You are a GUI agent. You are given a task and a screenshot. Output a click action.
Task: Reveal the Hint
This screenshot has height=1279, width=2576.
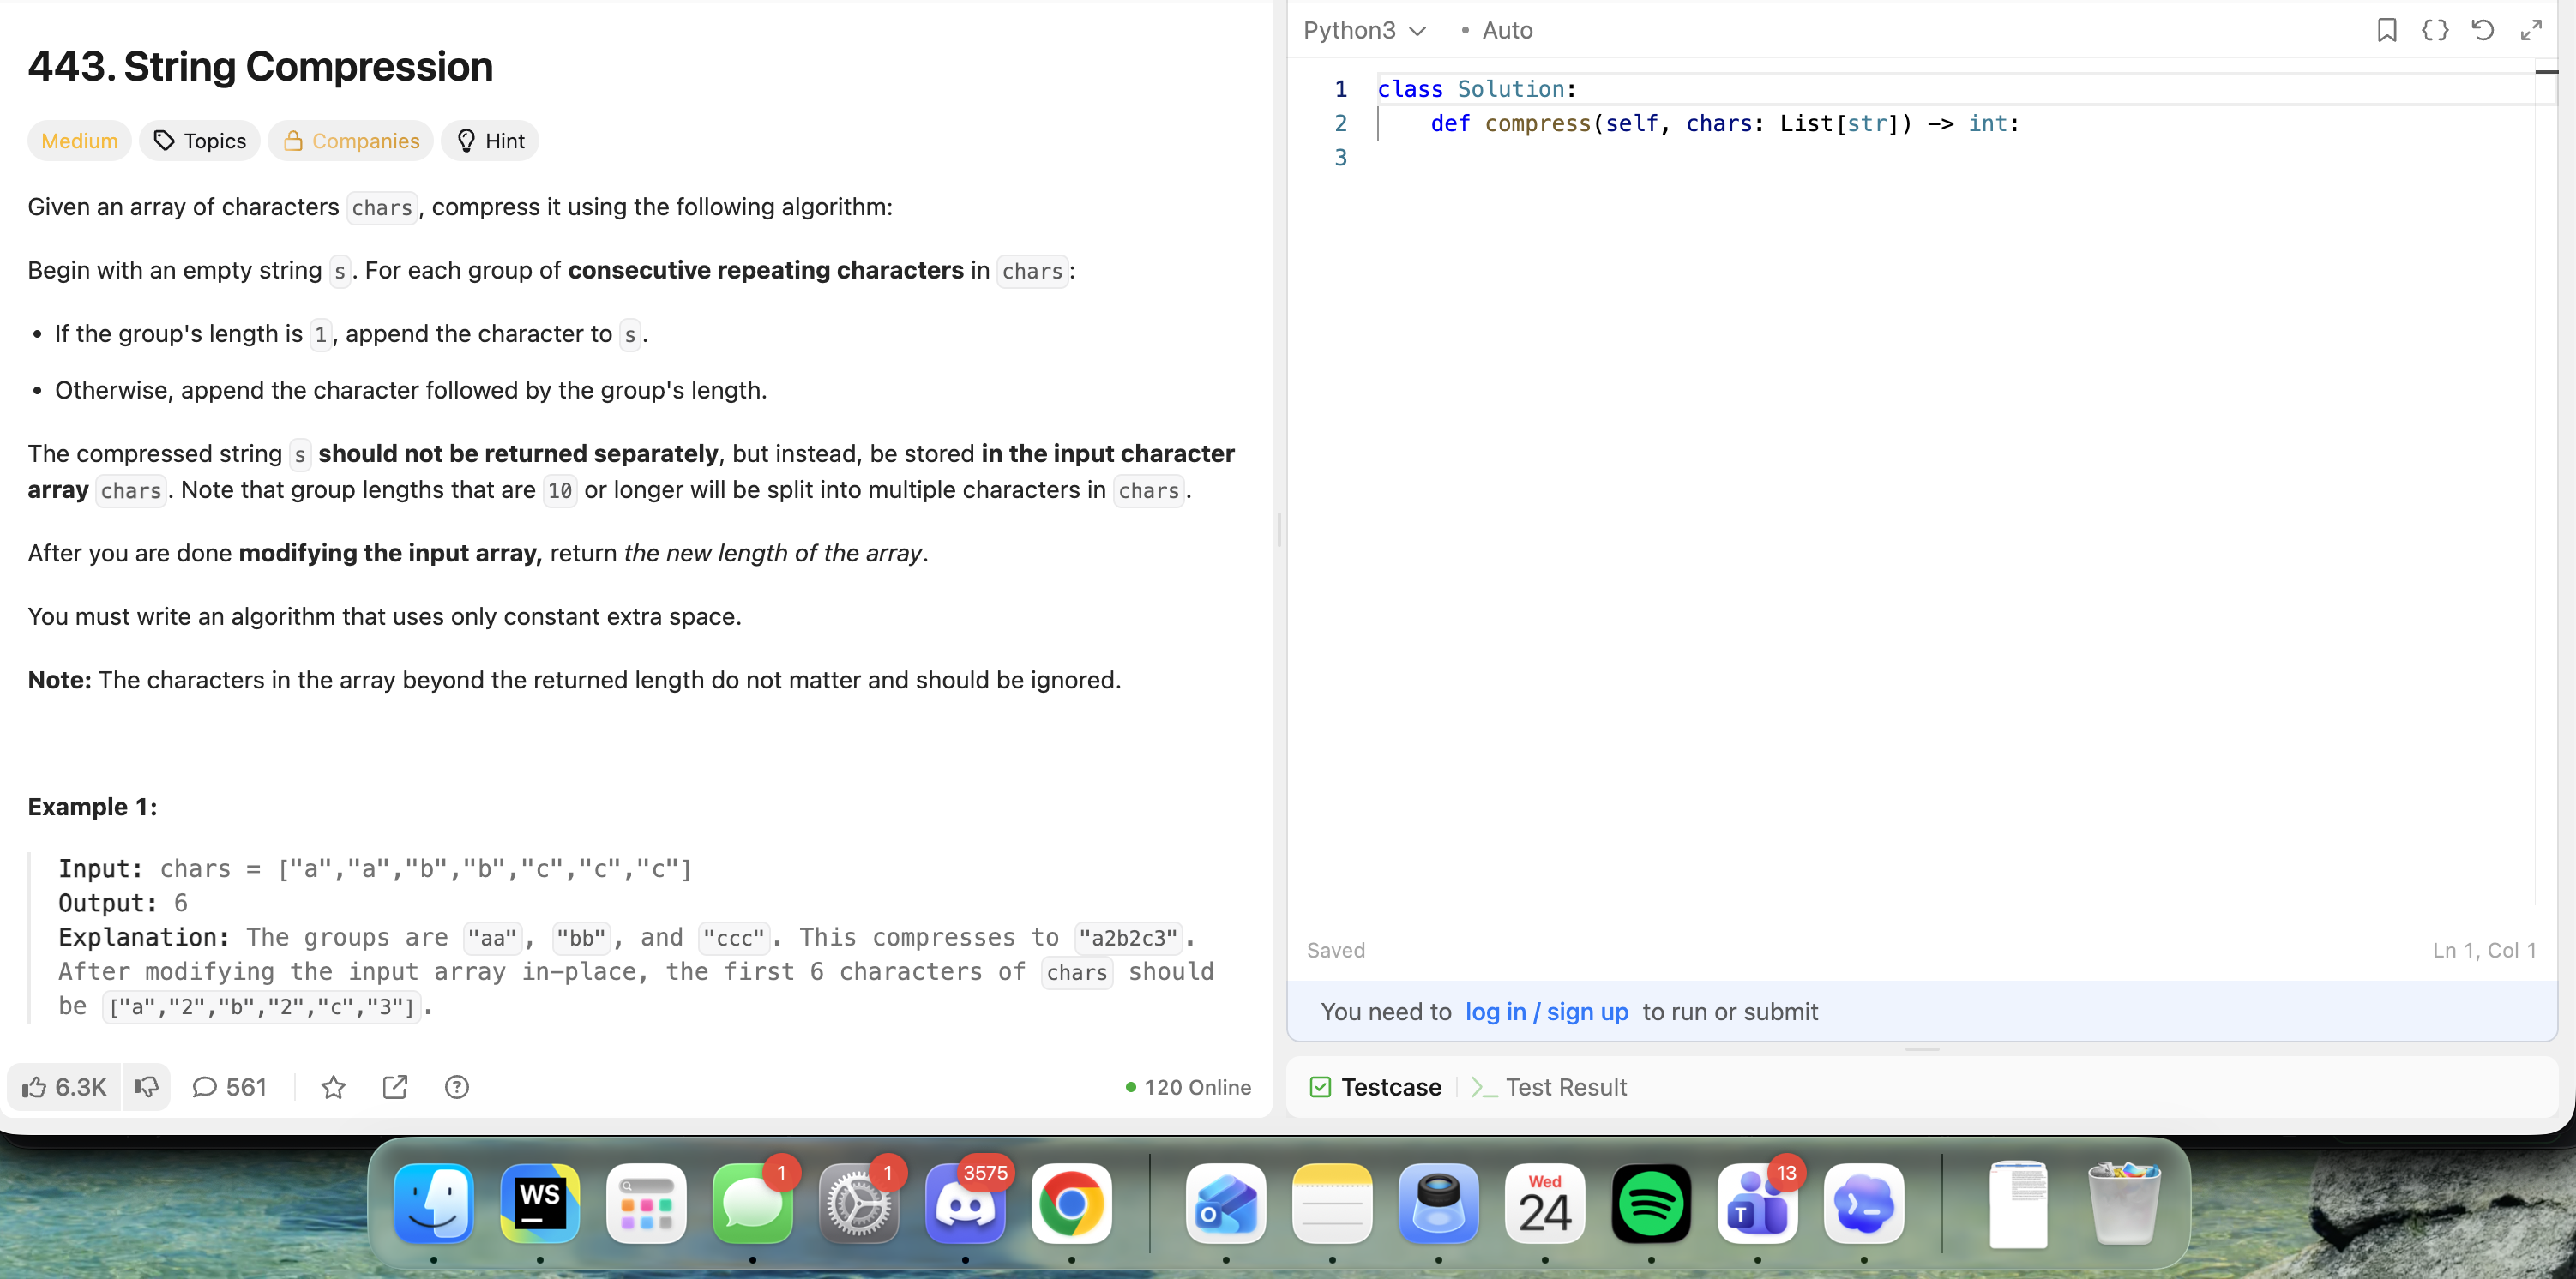(490, 141)
